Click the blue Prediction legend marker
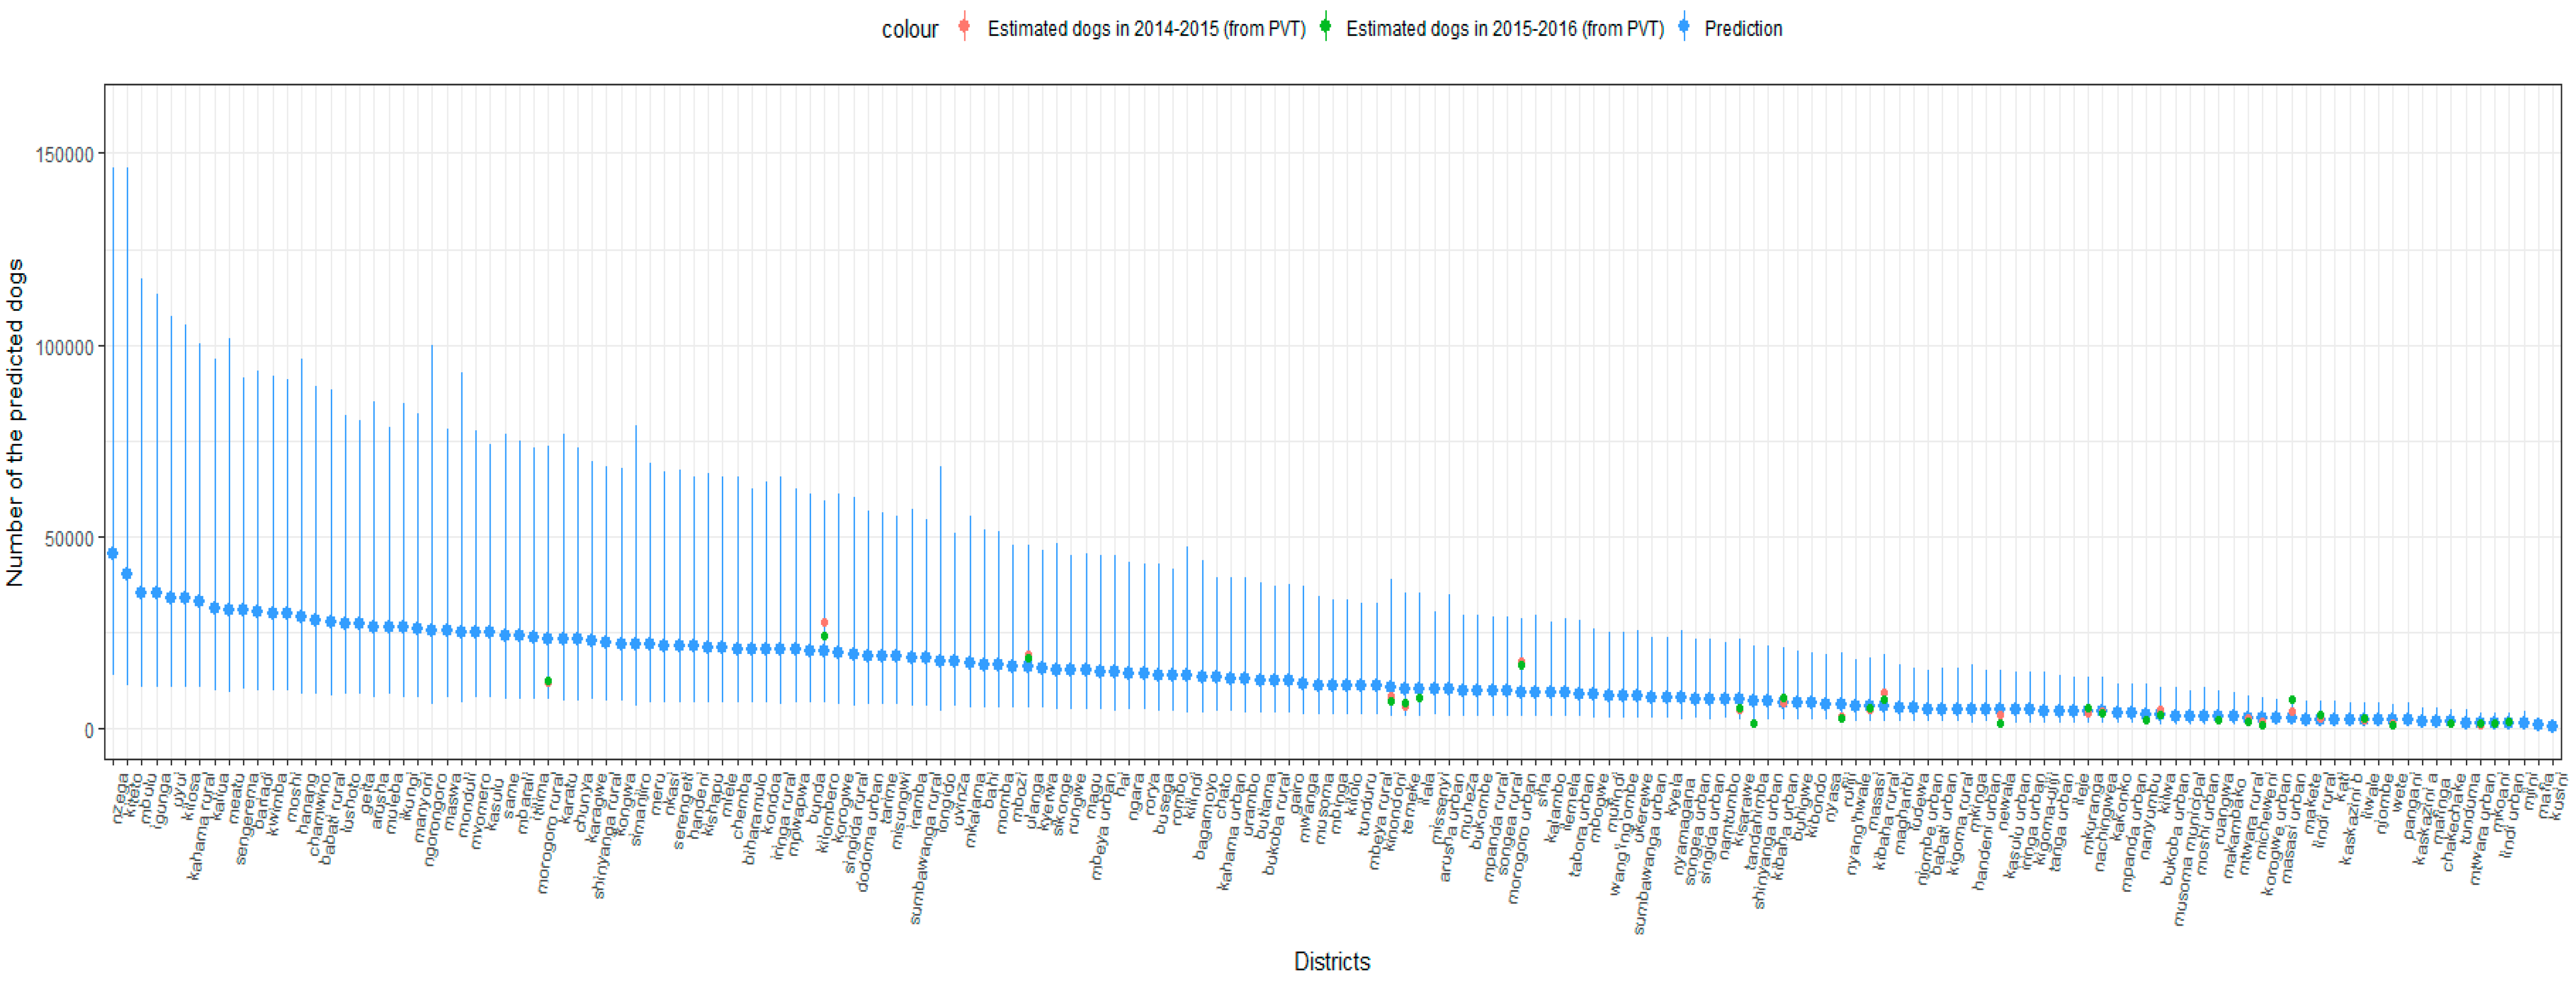The image size is (2576, 981). point(1684,28)
